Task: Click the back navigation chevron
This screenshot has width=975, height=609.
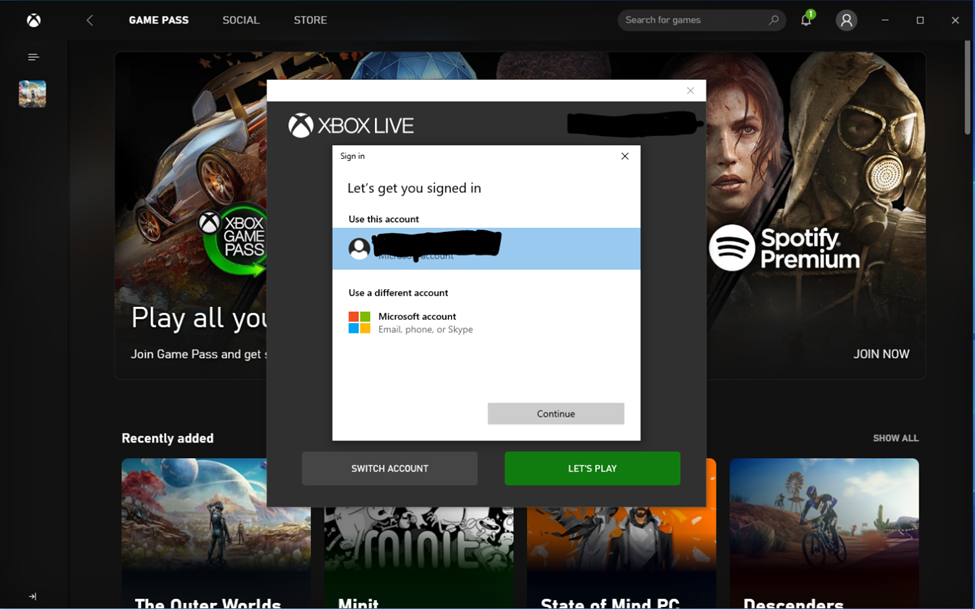Action: [x=90, y=19]
